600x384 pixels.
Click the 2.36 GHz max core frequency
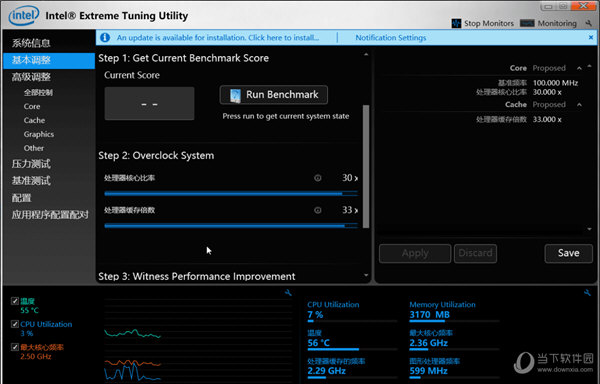pos(428,343)
